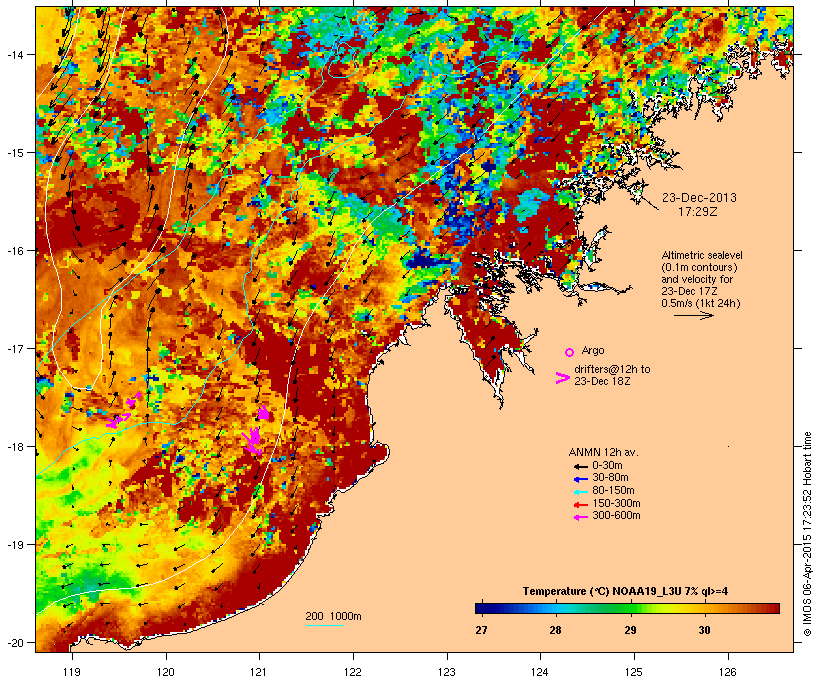The height and width of the screenshot is (680, 820).
Task: Click latitude axis label -16
Action: tap(14, 251)
